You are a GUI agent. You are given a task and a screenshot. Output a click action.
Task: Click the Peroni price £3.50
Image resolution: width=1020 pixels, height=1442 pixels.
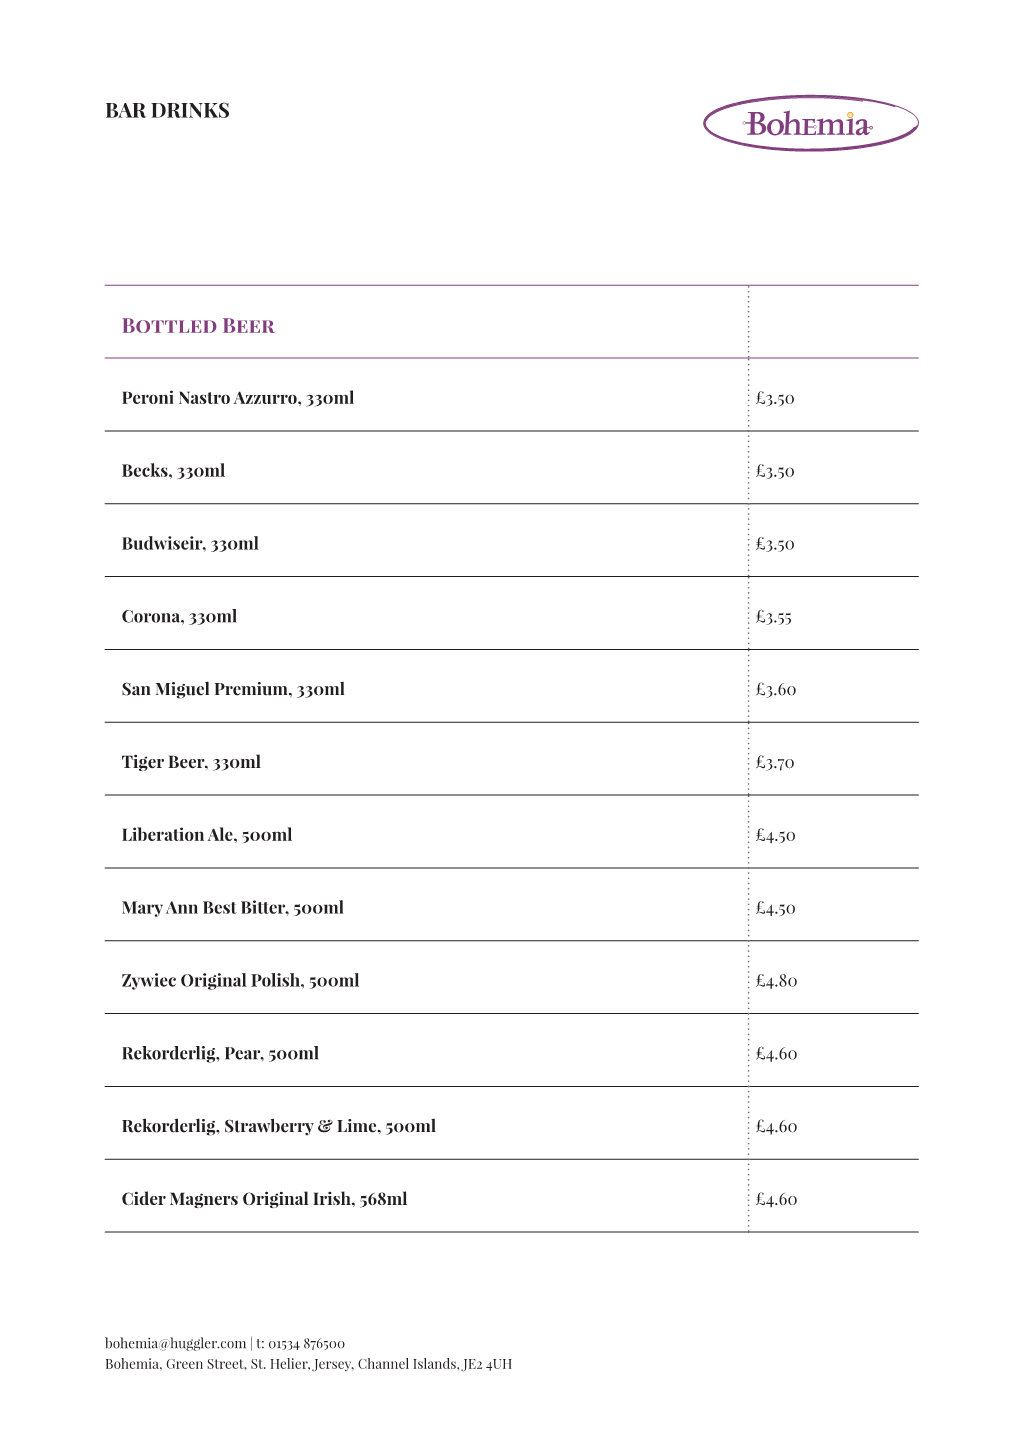775,398
